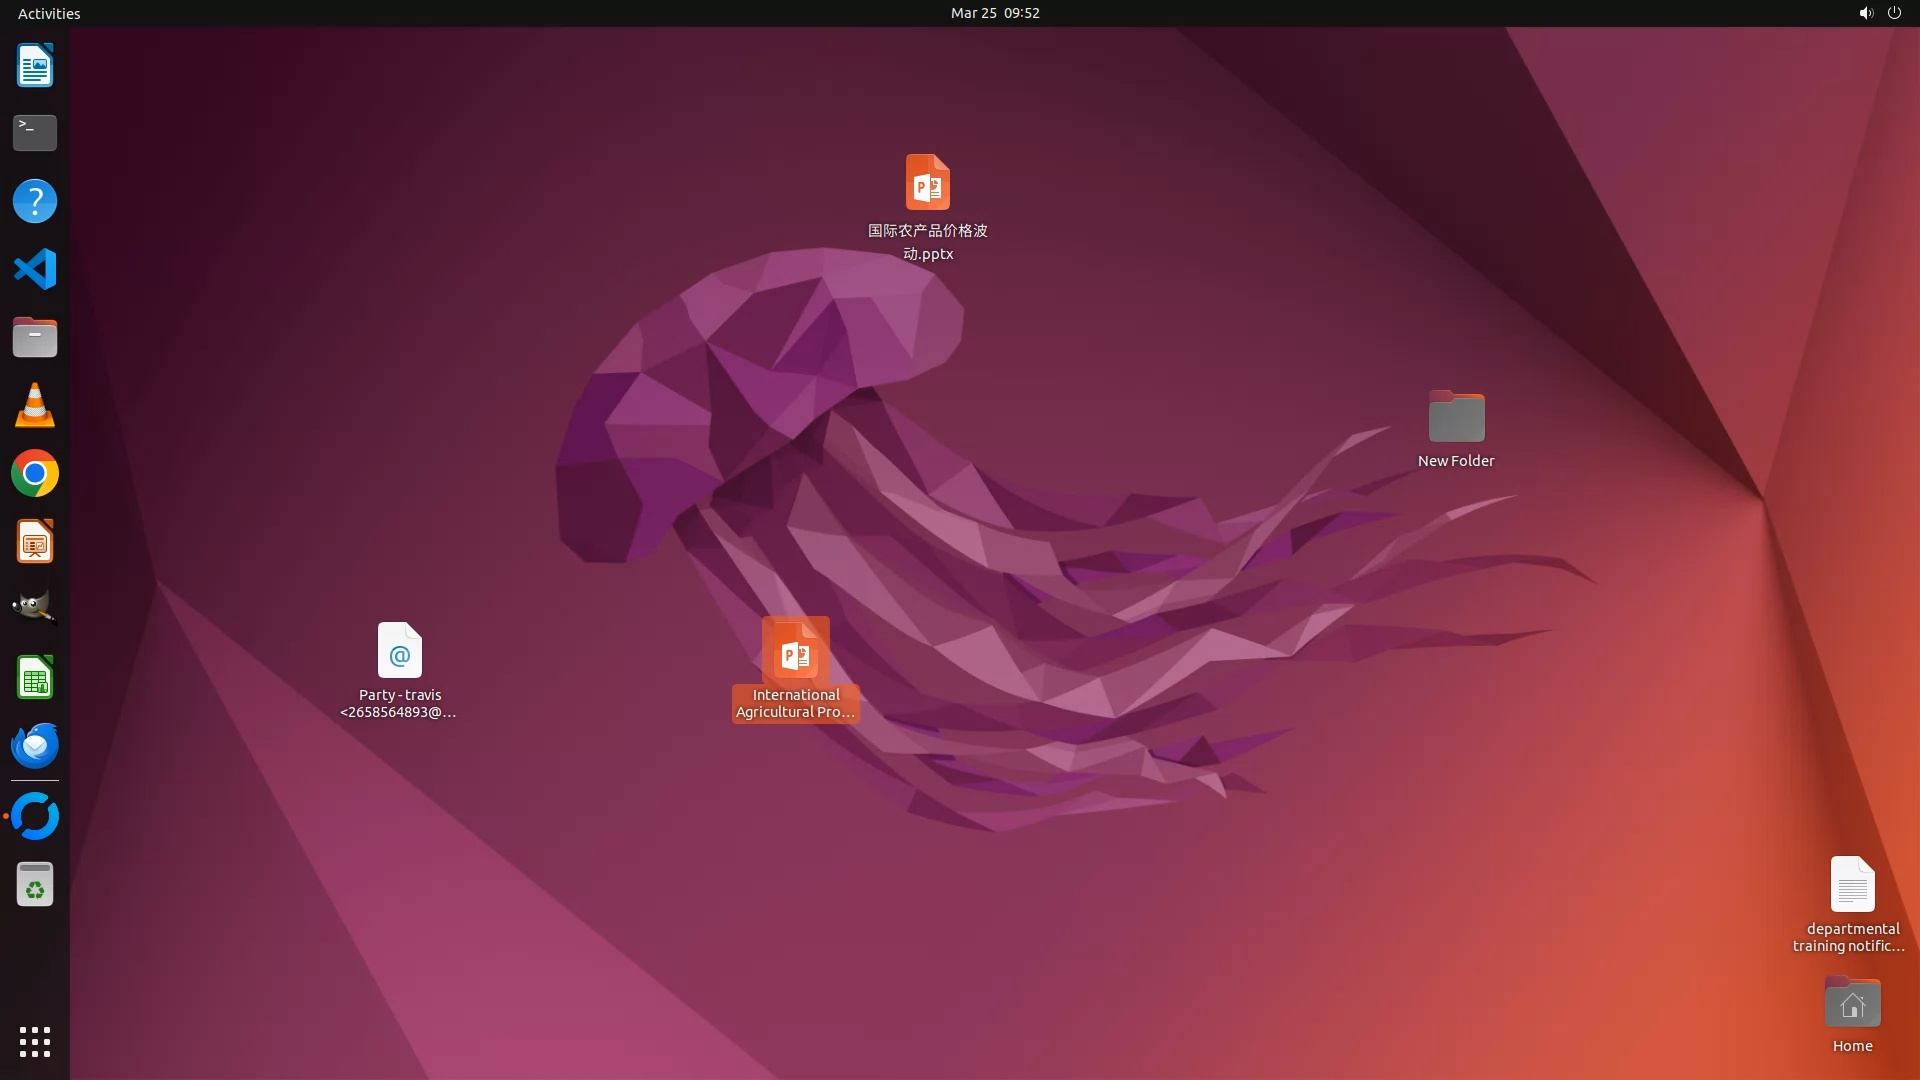
Task: Launch Visual Studio Code from the dock
Action: tap(35, 269)
